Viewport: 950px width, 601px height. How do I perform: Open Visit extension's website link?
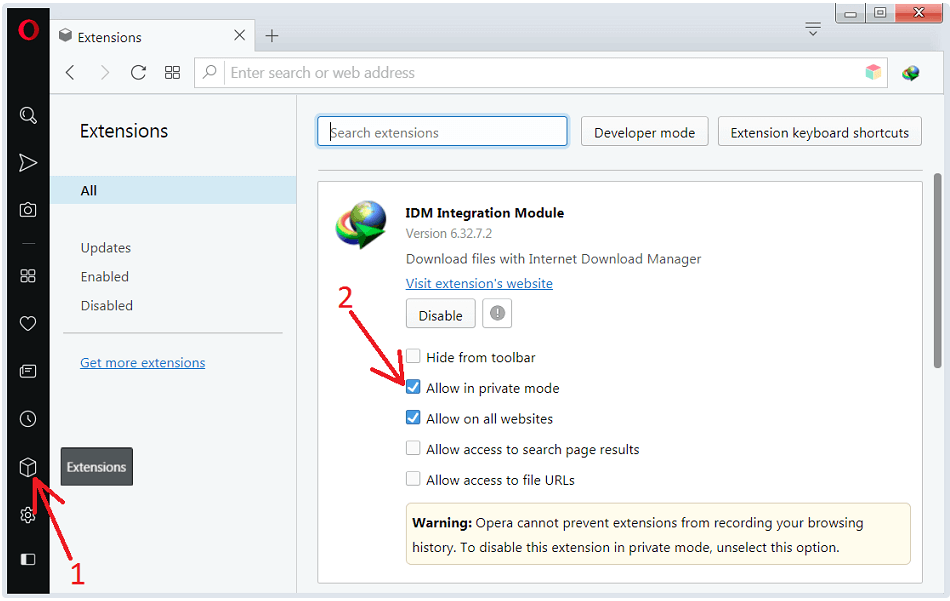[x=479, y=284]
